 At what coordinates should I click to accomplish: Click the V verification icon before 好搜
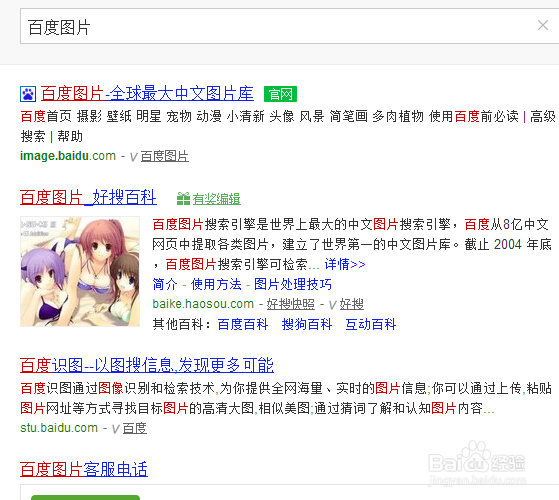pos(332,305)
